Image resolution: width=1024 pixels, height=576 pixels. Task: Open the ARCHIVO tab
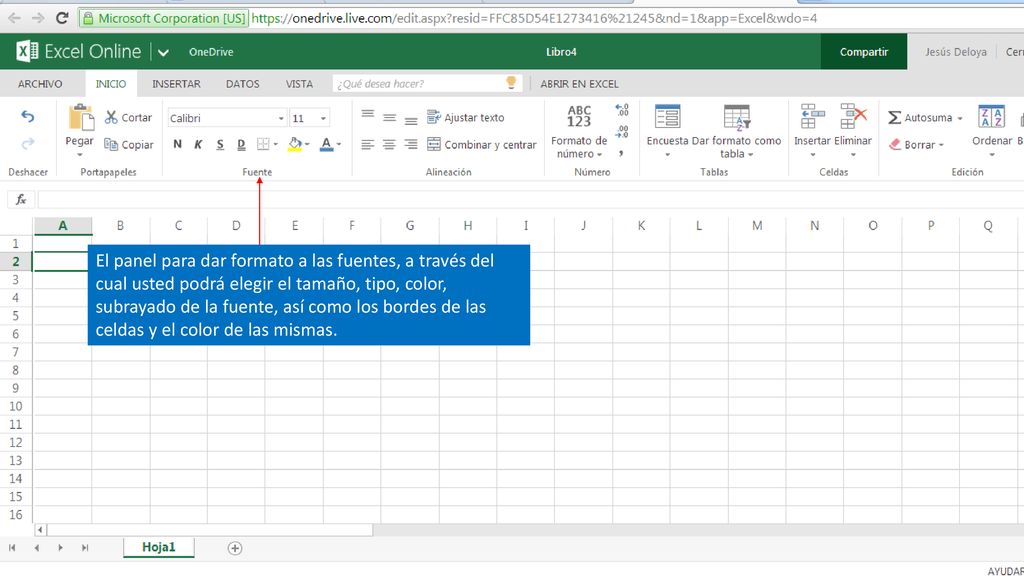40,84
